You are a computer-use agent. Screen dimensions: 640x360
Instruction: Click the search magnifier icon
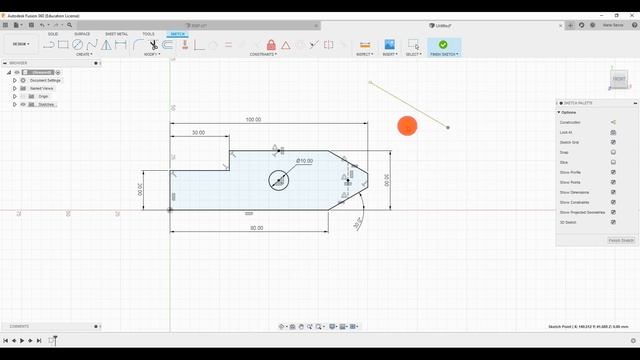click(70, 25)
